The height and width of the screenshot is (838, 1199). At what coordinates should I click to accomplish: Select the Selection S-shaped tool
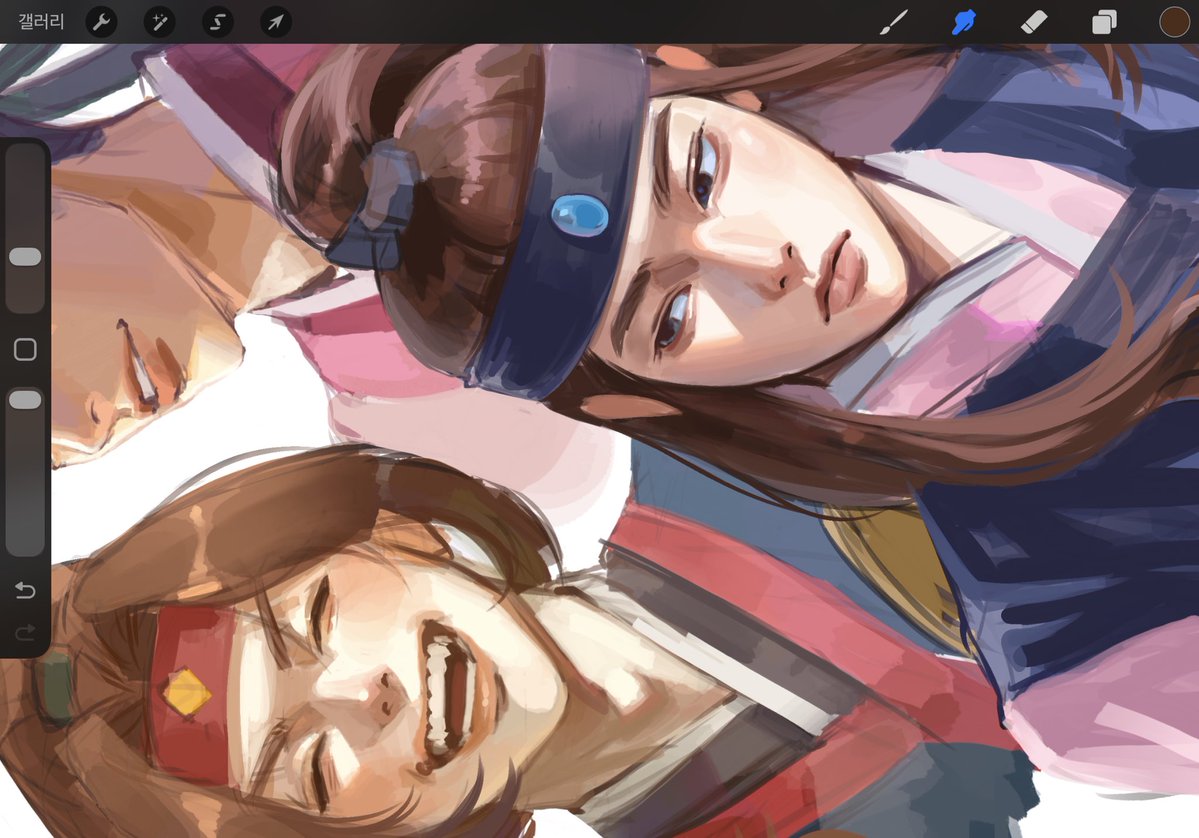point(218,22)
